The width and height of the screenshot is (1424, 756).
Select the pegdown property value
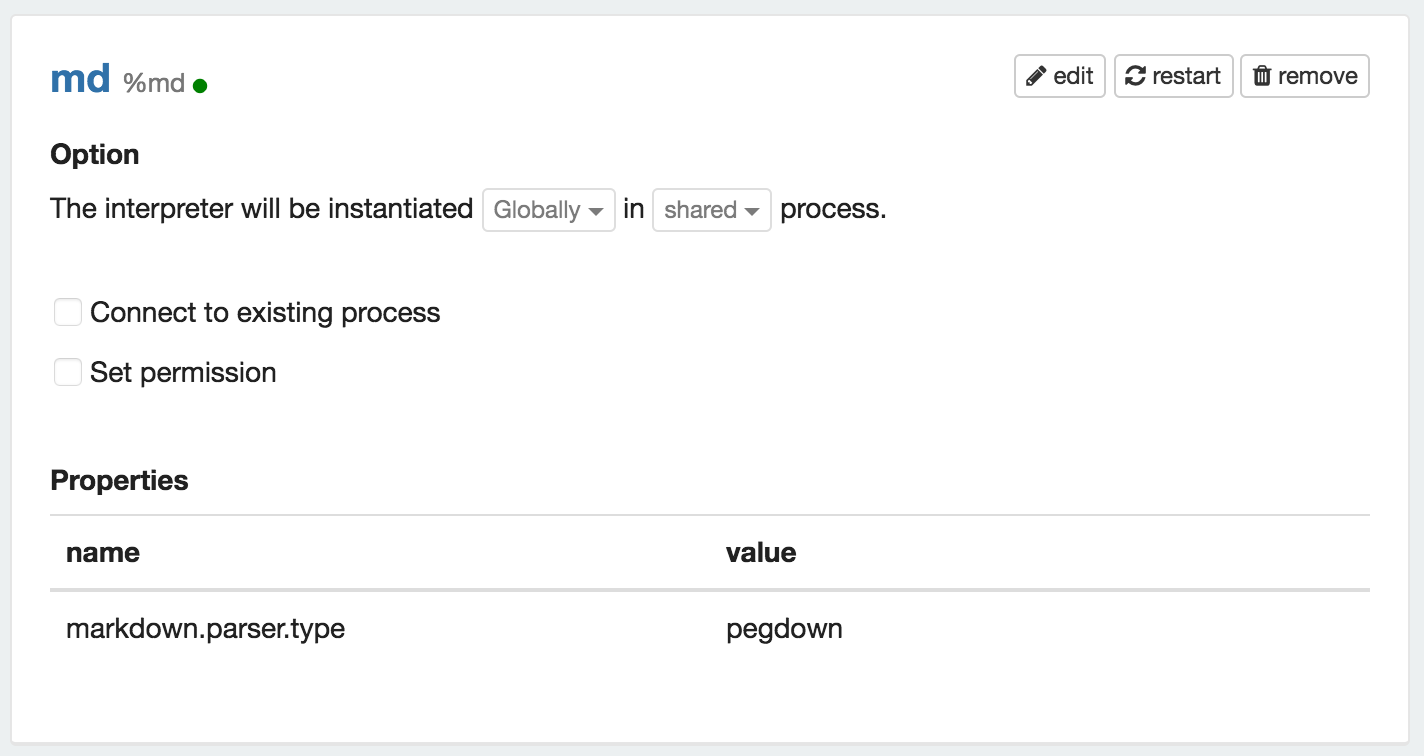(x=784, y=629)
